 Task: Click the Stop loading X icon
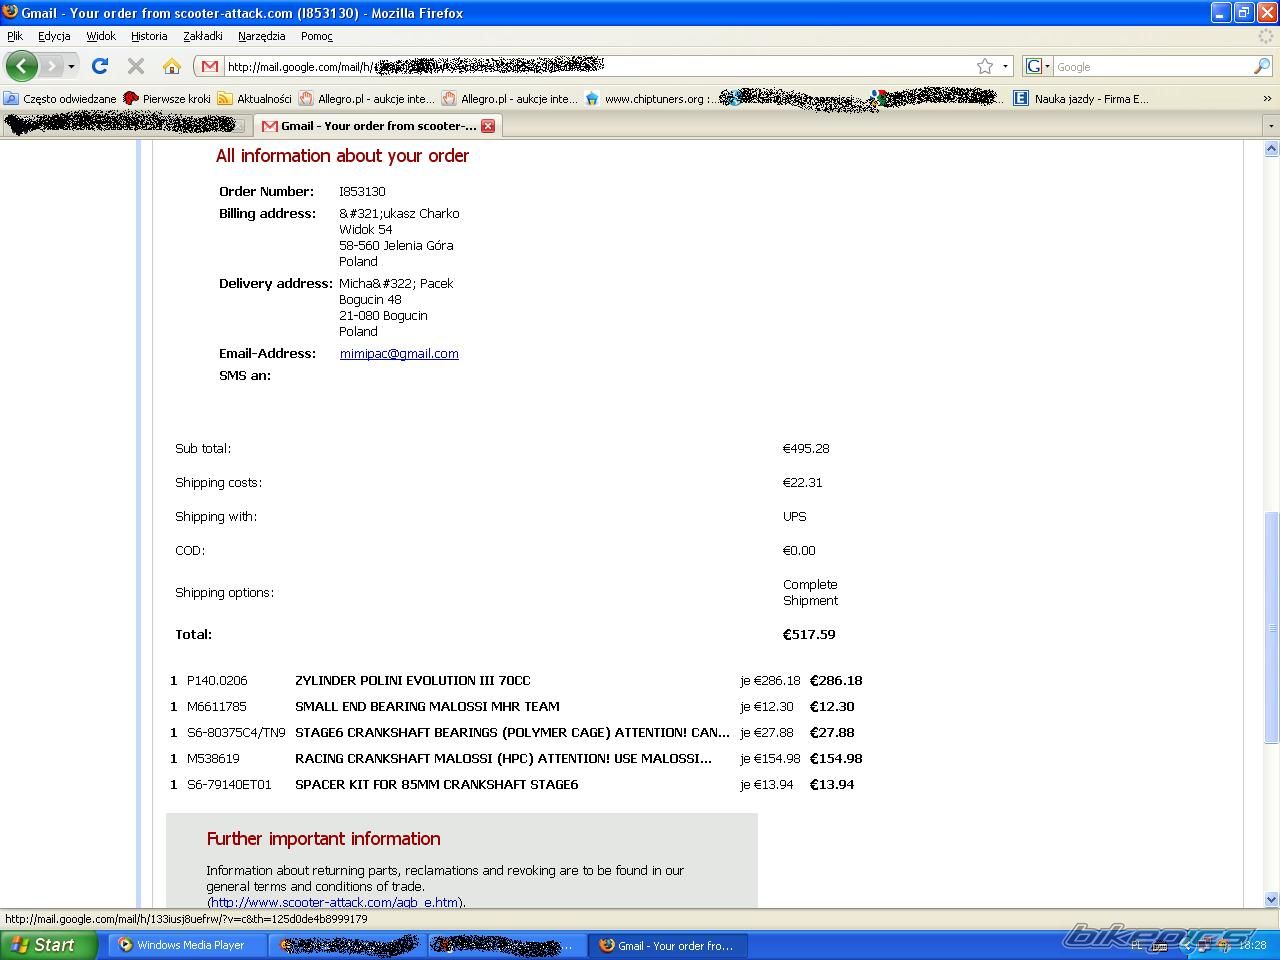pos(136,67)
